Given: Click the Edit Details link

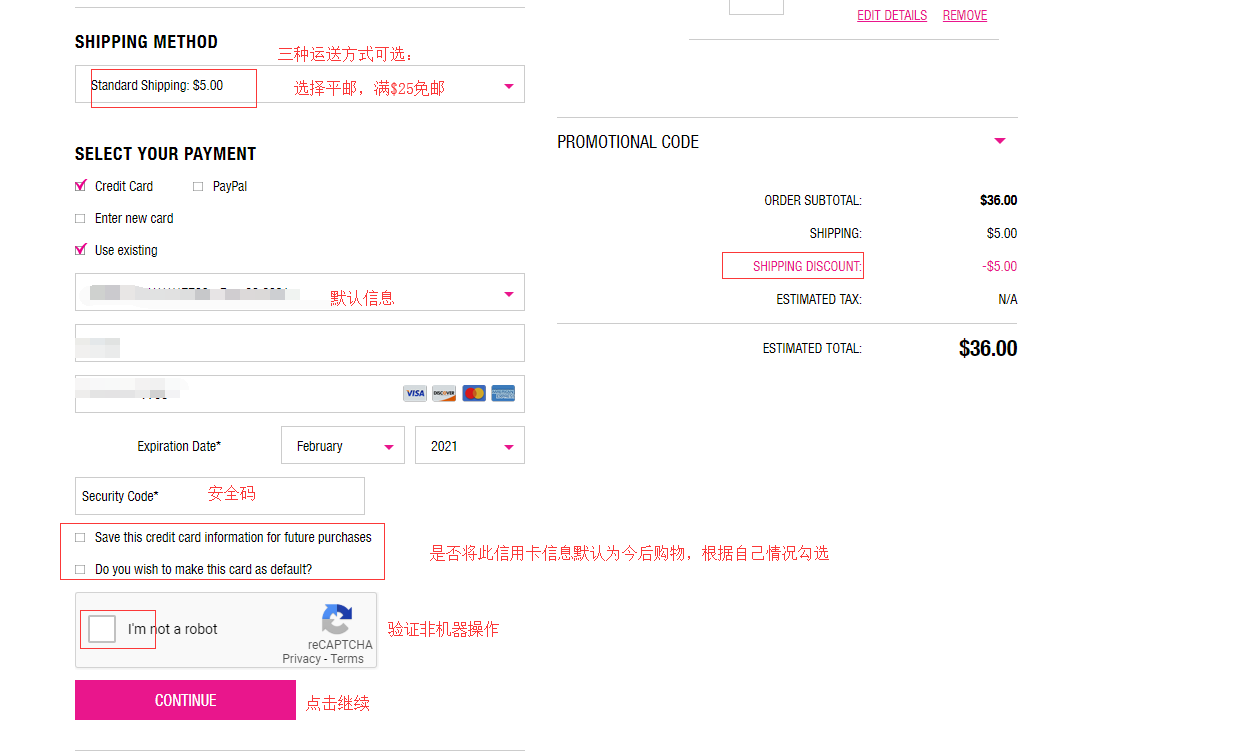Looking at the screenshot, I should click(892, 16).
